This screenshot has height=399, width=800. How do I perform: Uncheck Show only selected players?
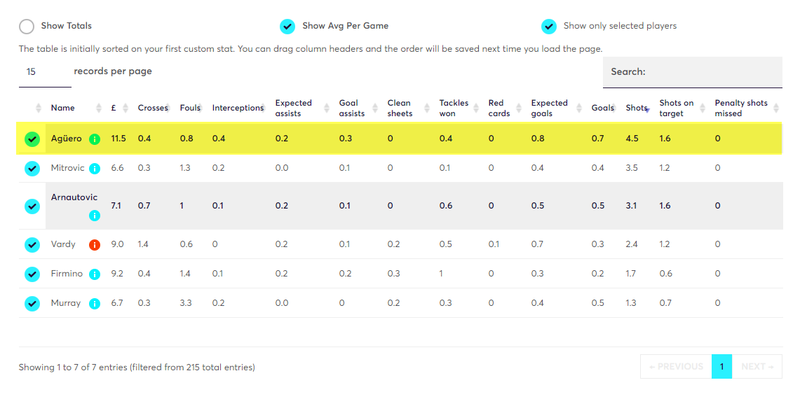(549, 26)
